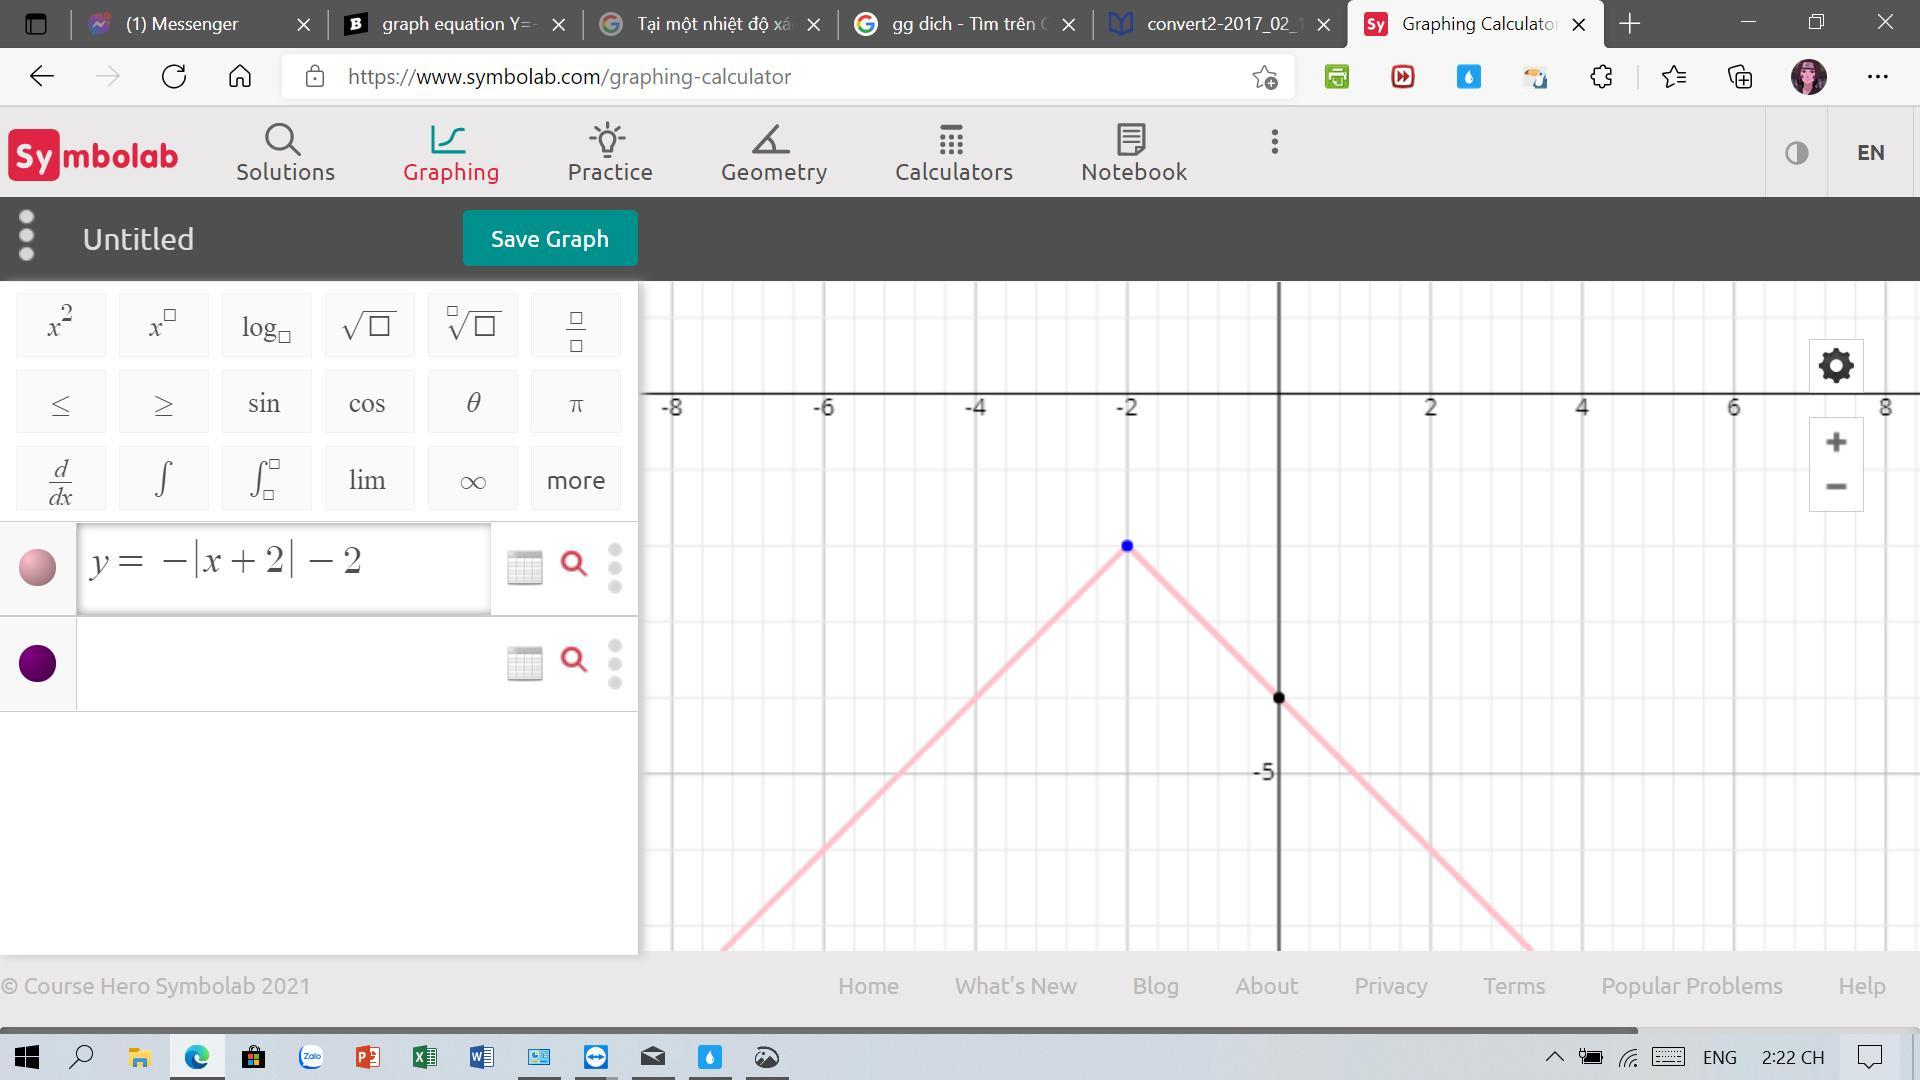This screenshot has width=1920, height=1080.
Task: Switch to the Geometry section
Action: click(773, 153)
